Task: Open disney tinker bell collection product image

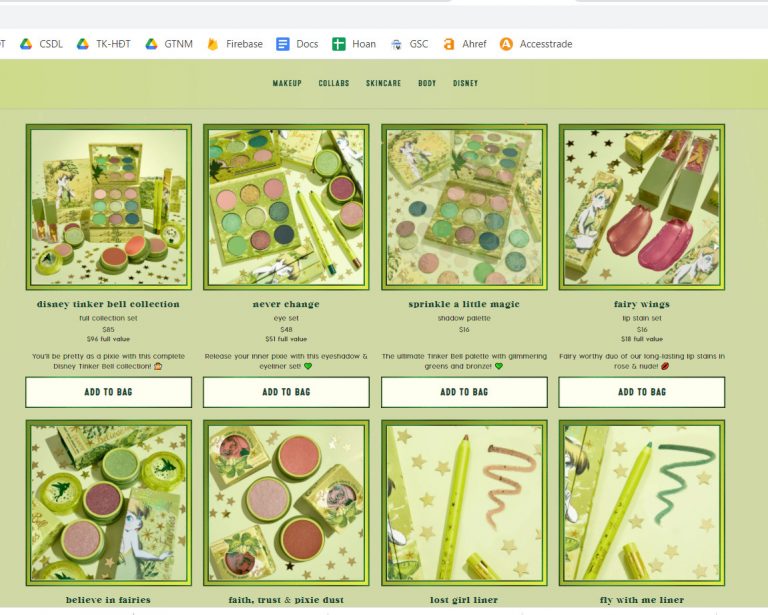Action: [x=109, y=207]
